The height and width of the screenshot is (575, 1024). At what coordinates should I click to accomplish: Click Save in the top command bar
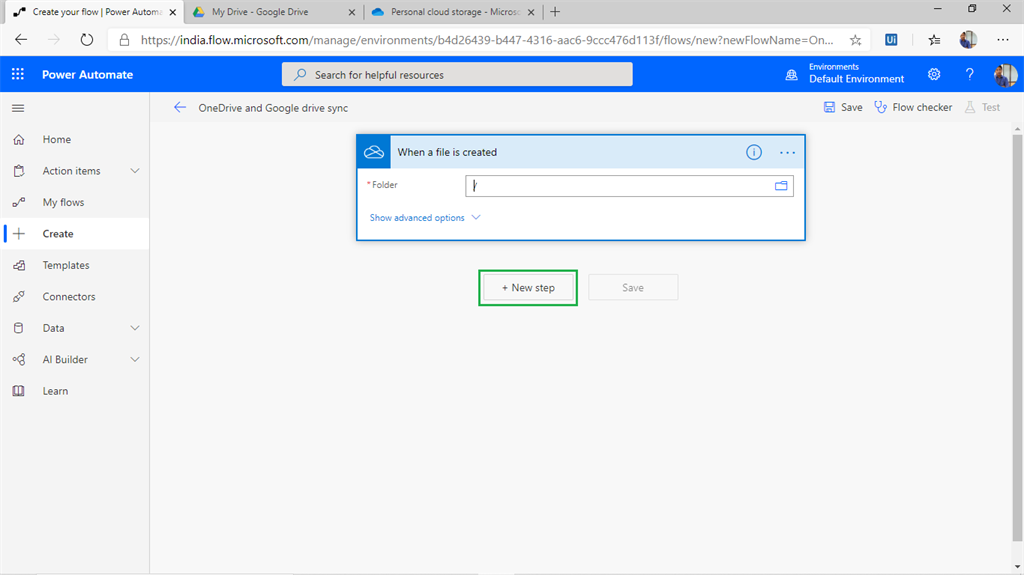[842, 107]
